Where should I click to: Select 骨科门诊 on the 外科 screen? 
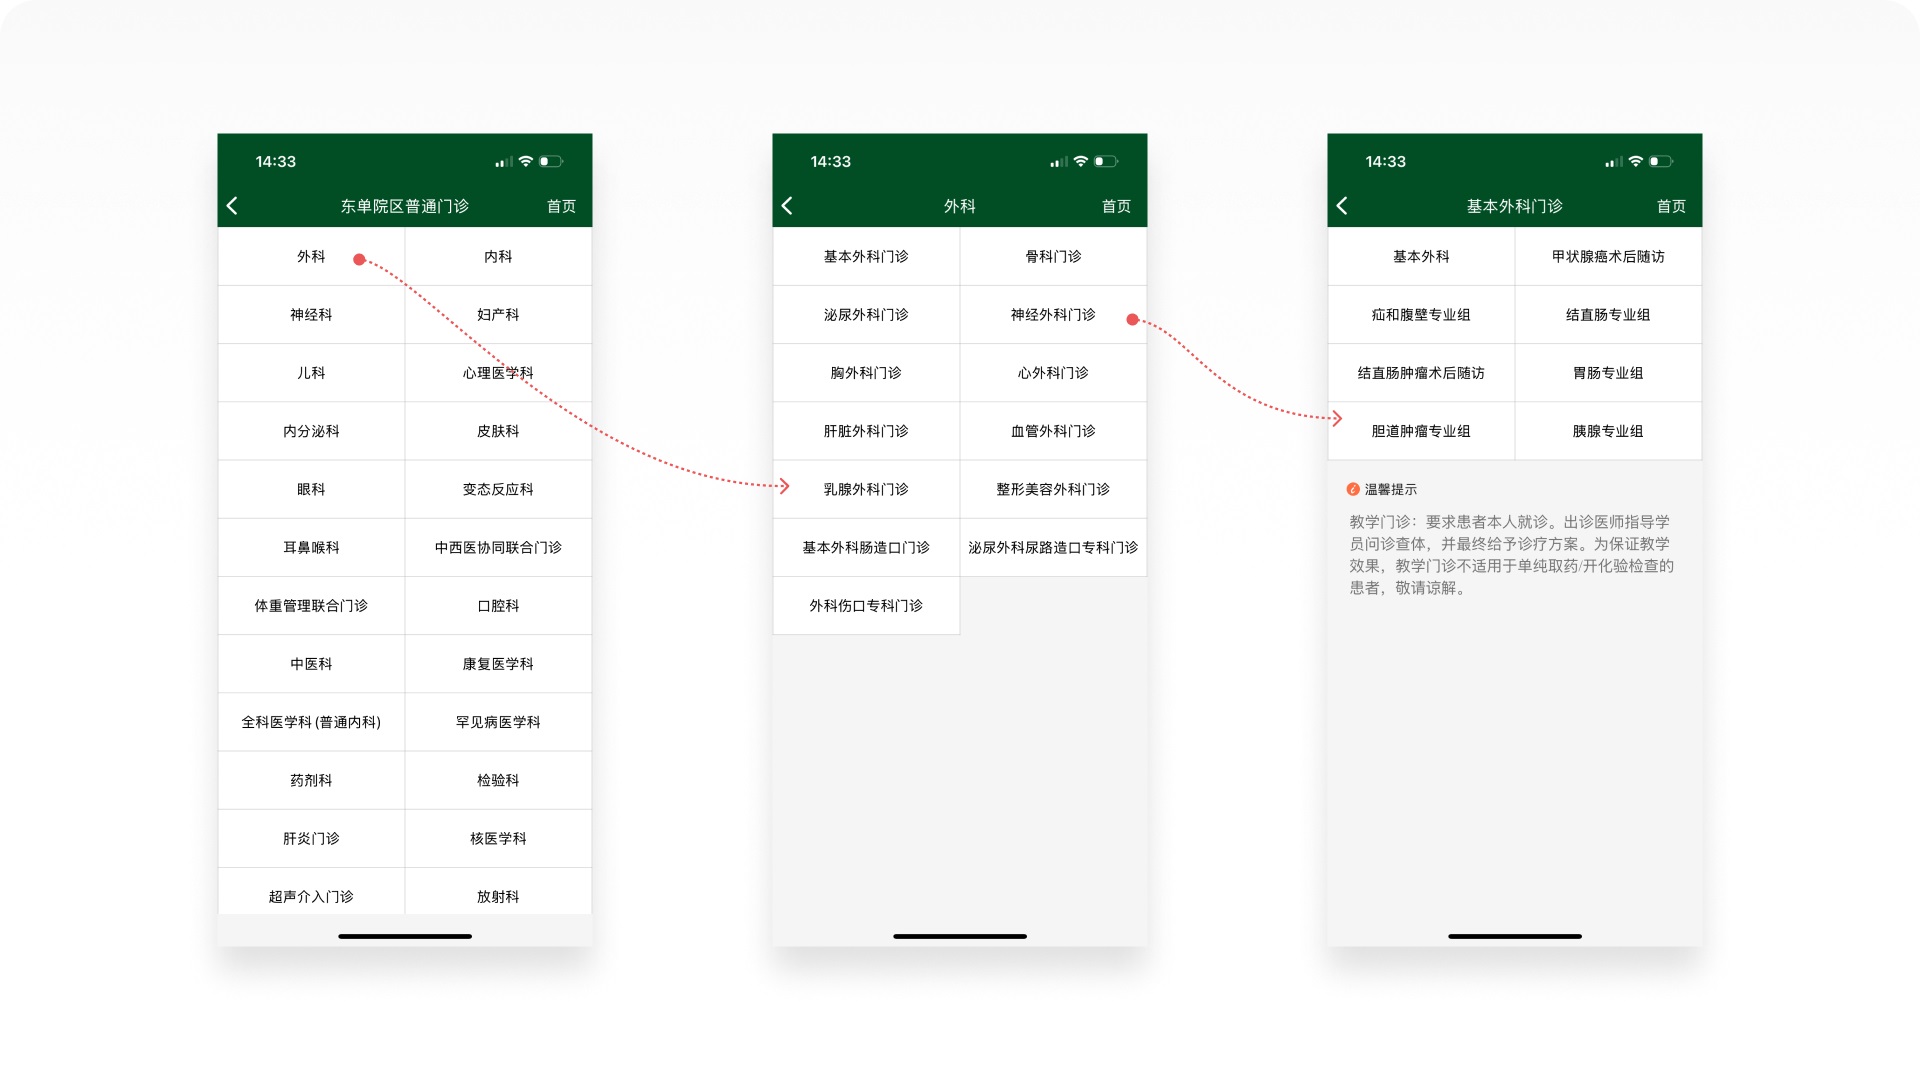click(x=1052, y=256)
